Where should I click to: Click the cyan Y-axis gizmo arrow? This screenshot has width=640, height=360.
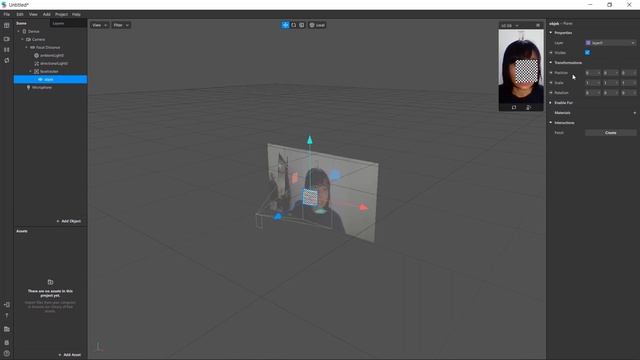(310, 140)
